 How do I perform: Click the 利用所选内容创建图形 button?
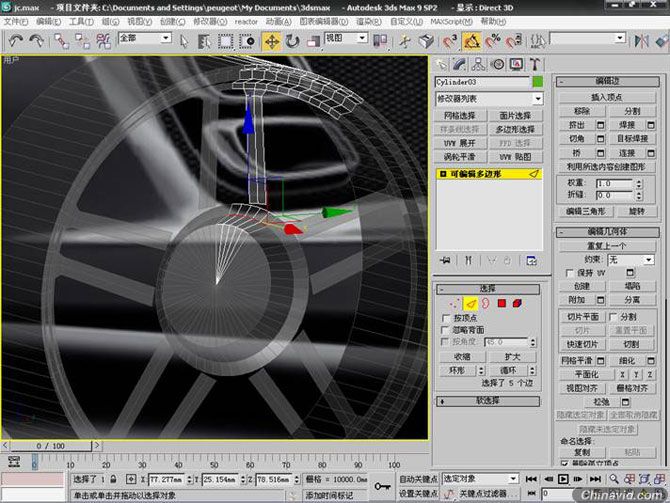[x=607, y=166]
